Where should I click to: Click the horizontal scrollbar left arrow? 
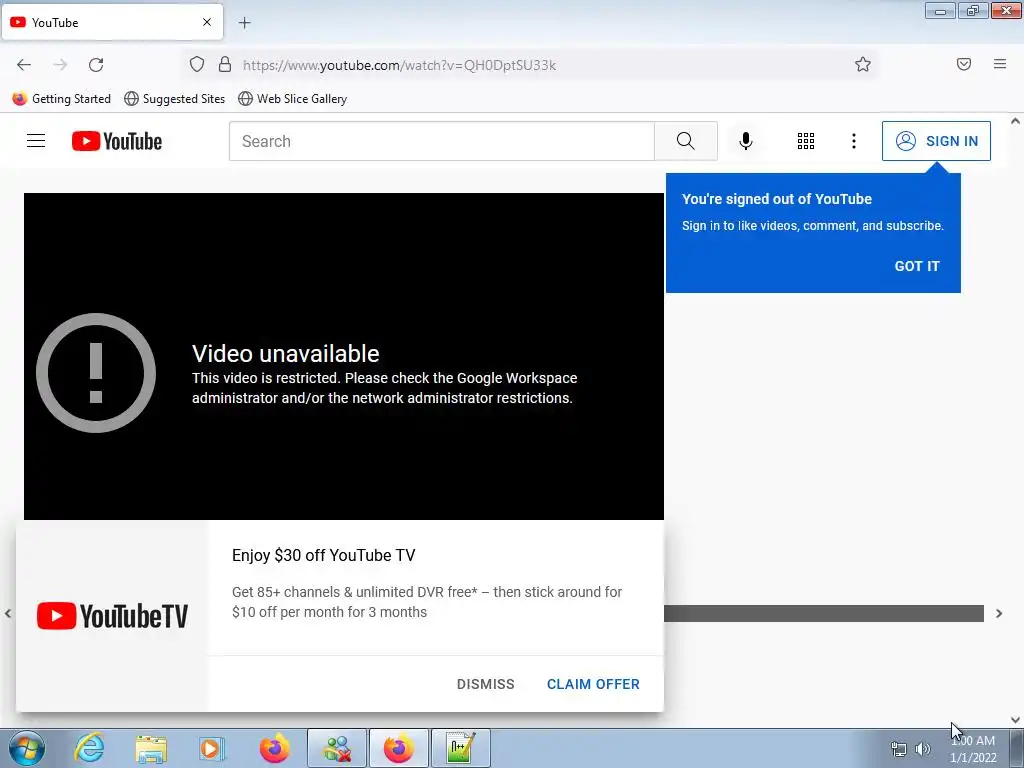[8, 613]
